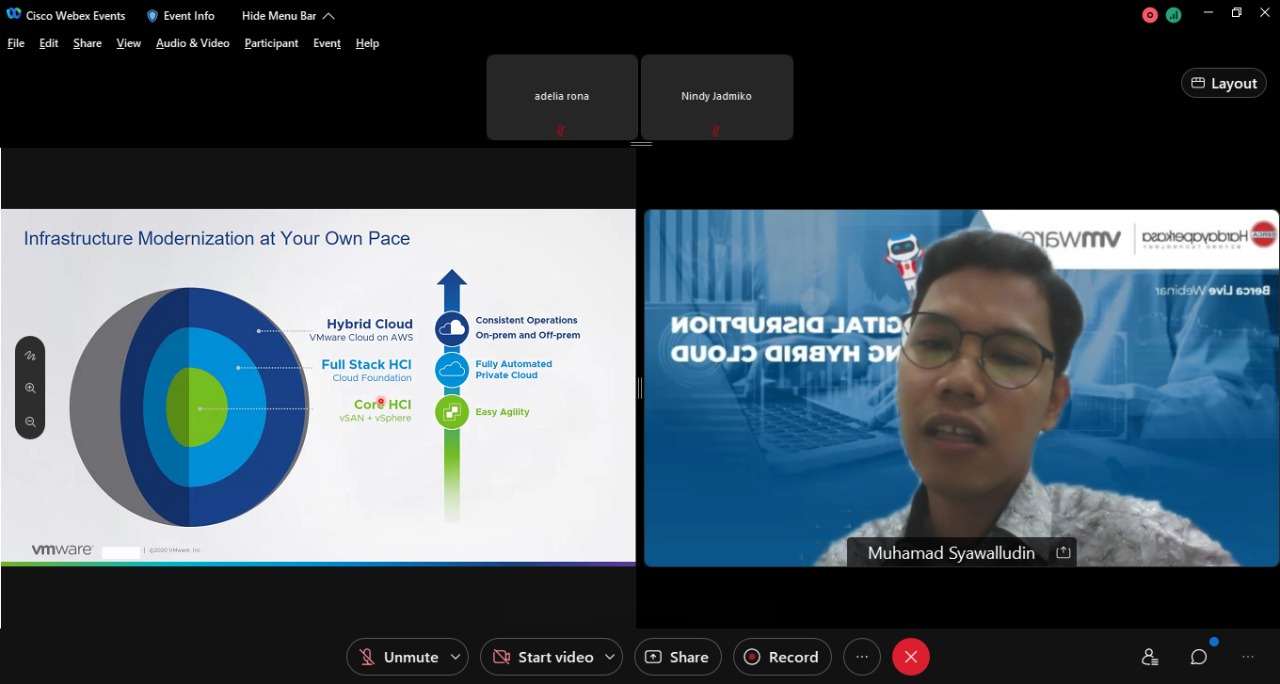
Task: Click the Fully Automated Private Cloud text
Action: [513, 369]
